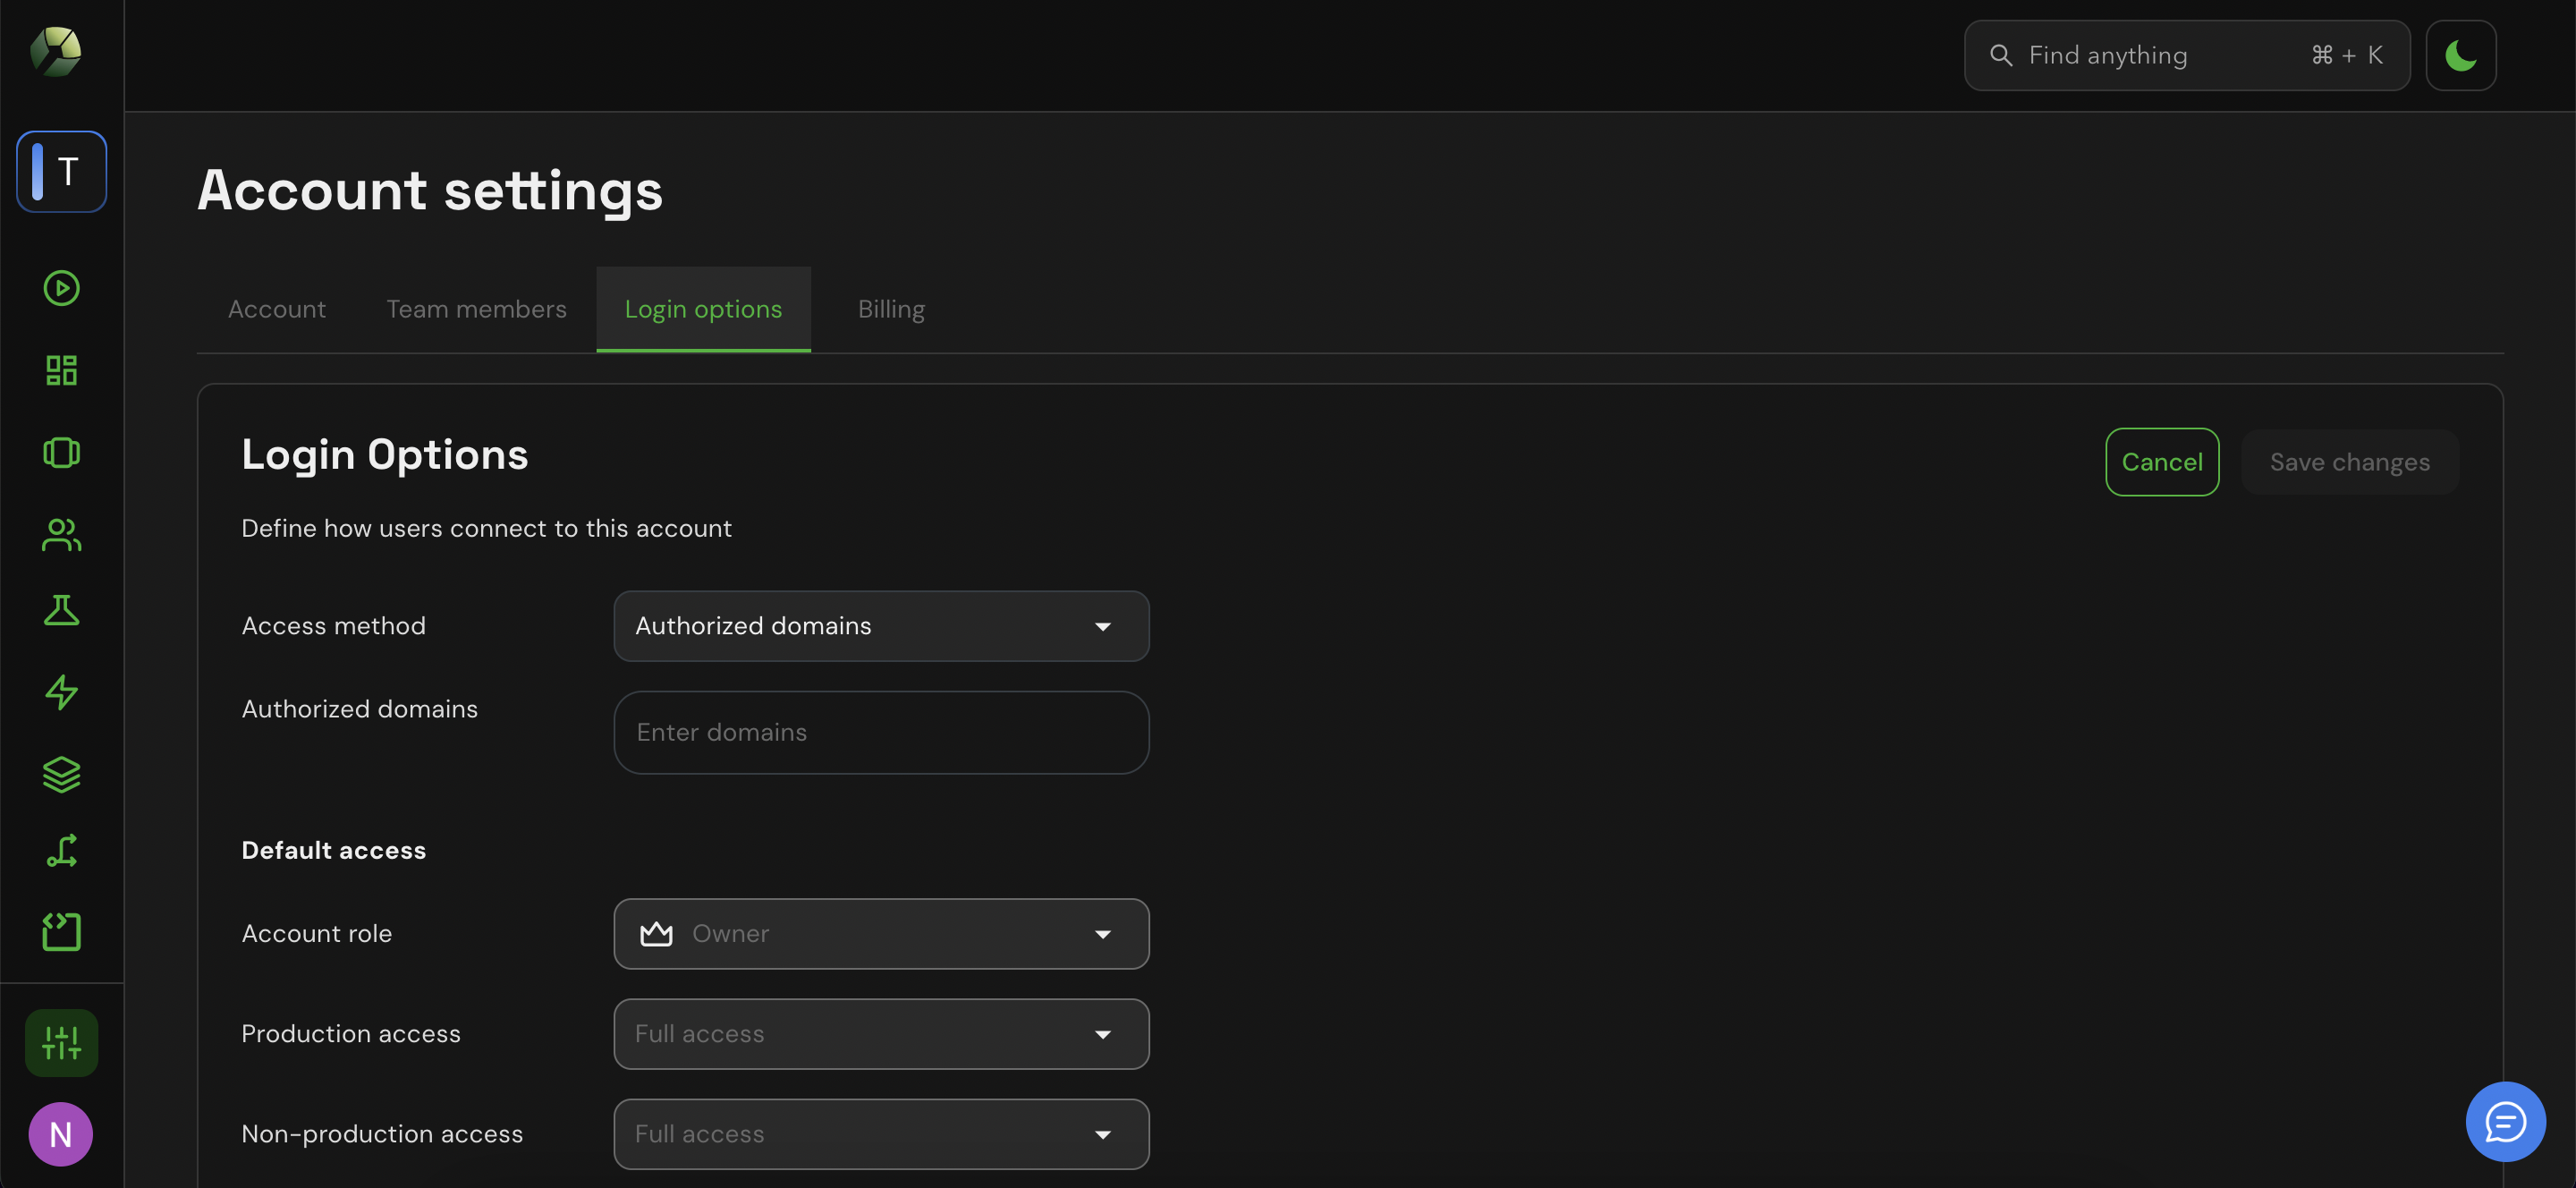Open the Non-production access dropdown
2576x1188 pixels.
click(880, 1134)
